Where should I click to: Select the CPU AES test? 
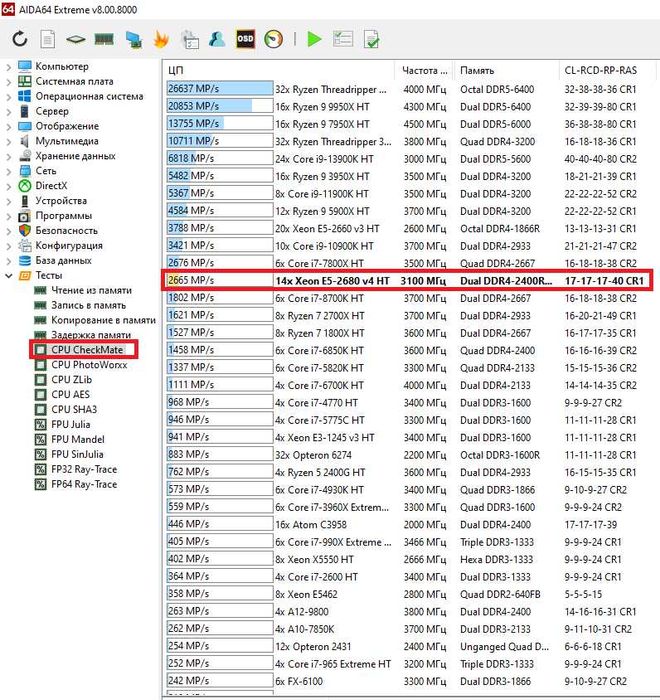coord(71,395)
